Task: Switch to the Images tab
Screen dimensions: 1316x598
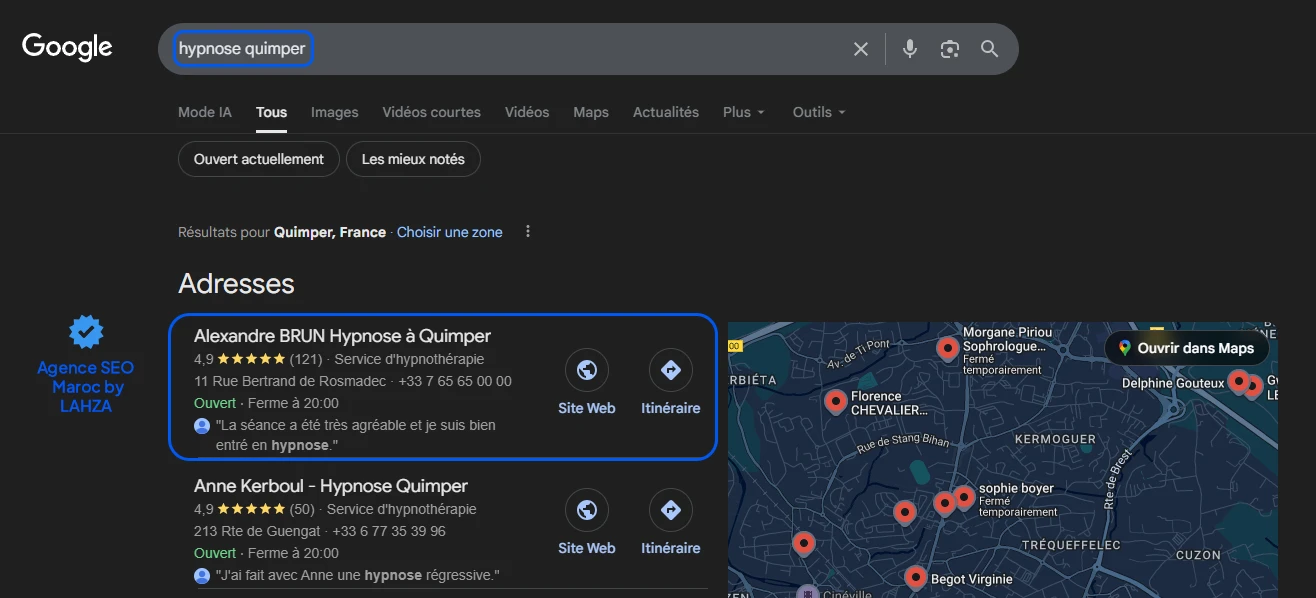Action: (335, 112)
